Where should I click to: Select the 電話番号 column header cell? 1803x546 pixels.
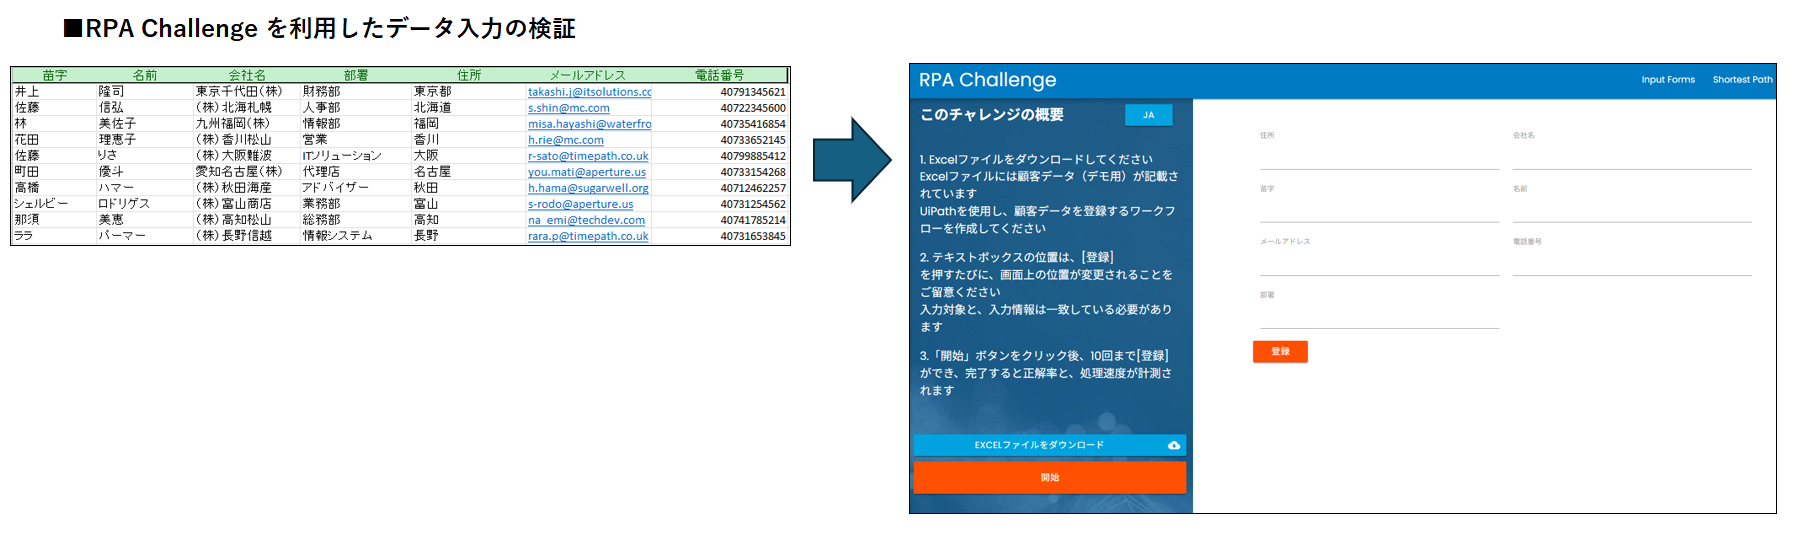click(719, 75)
